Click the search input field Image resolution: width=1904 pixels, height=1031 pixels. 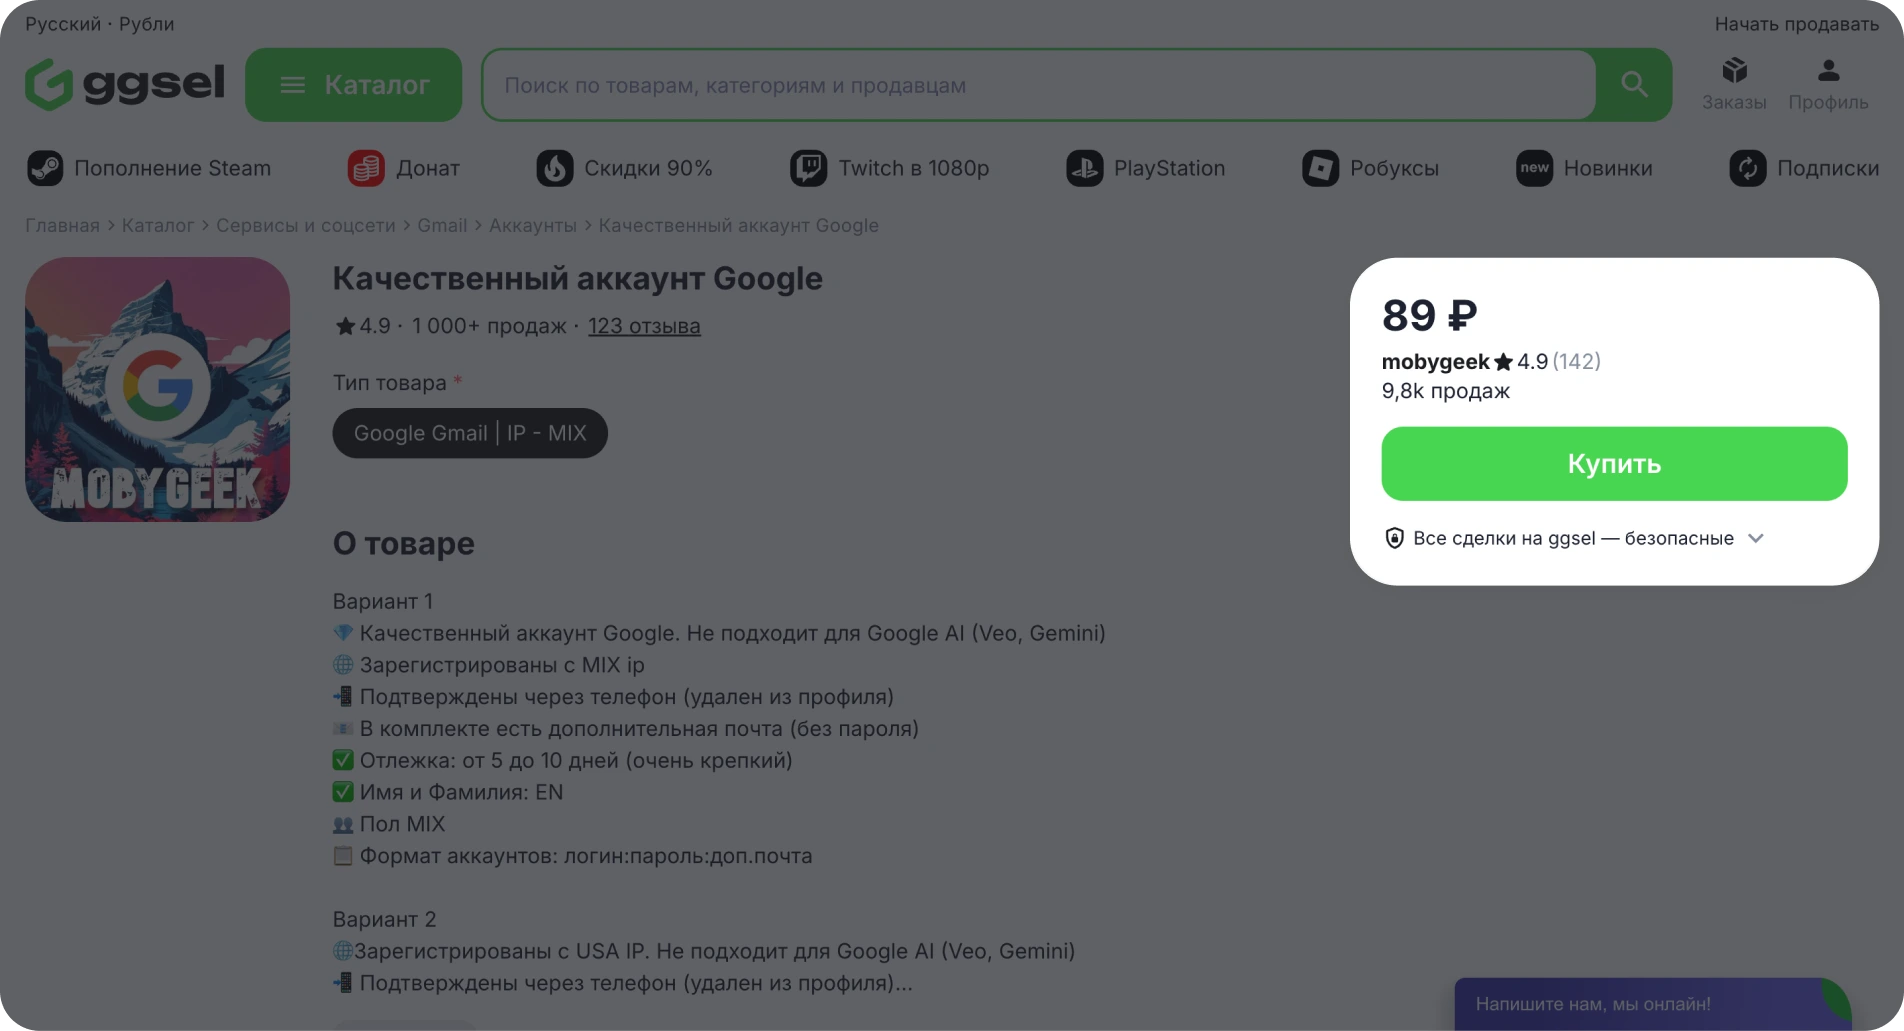[1038, 85]
